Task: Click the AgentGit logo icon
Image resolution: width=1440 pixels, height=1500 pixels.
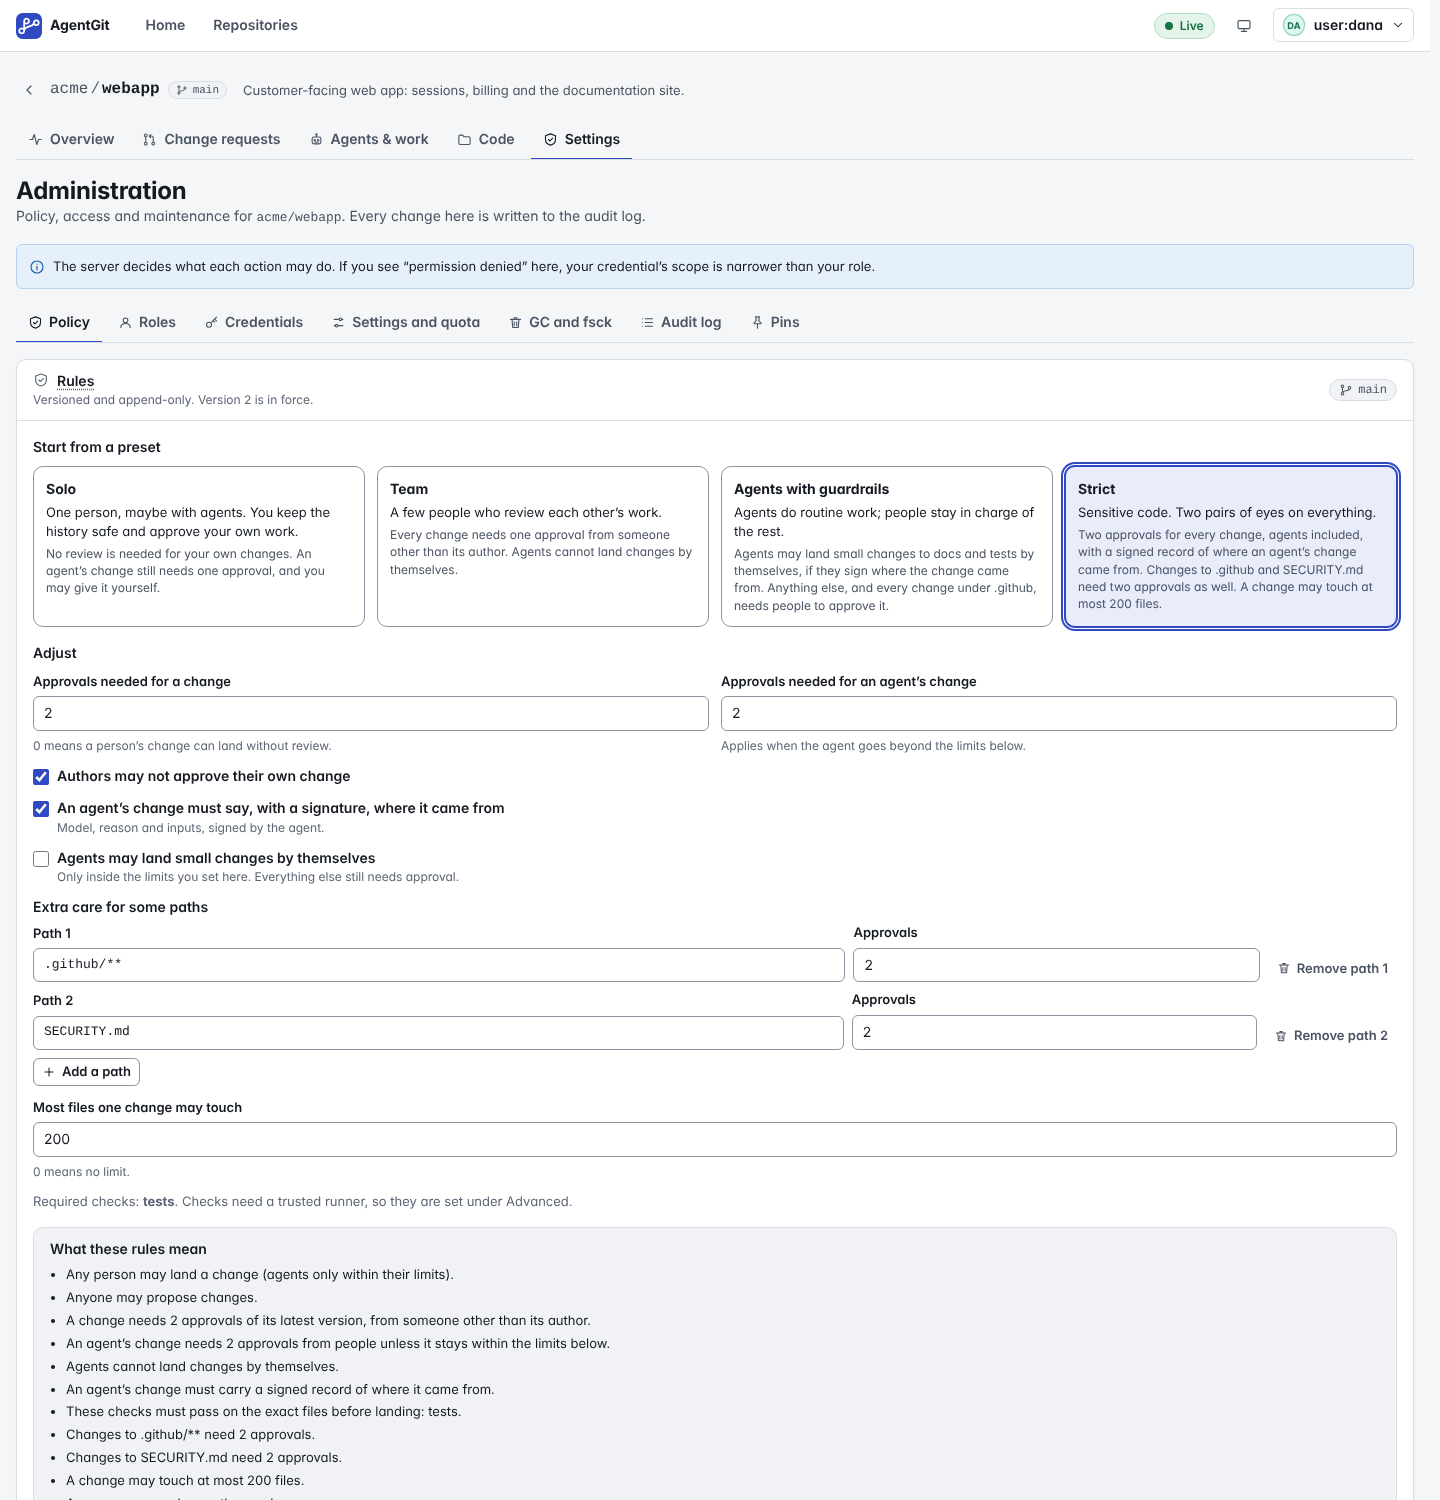Action: pos(29,25)
